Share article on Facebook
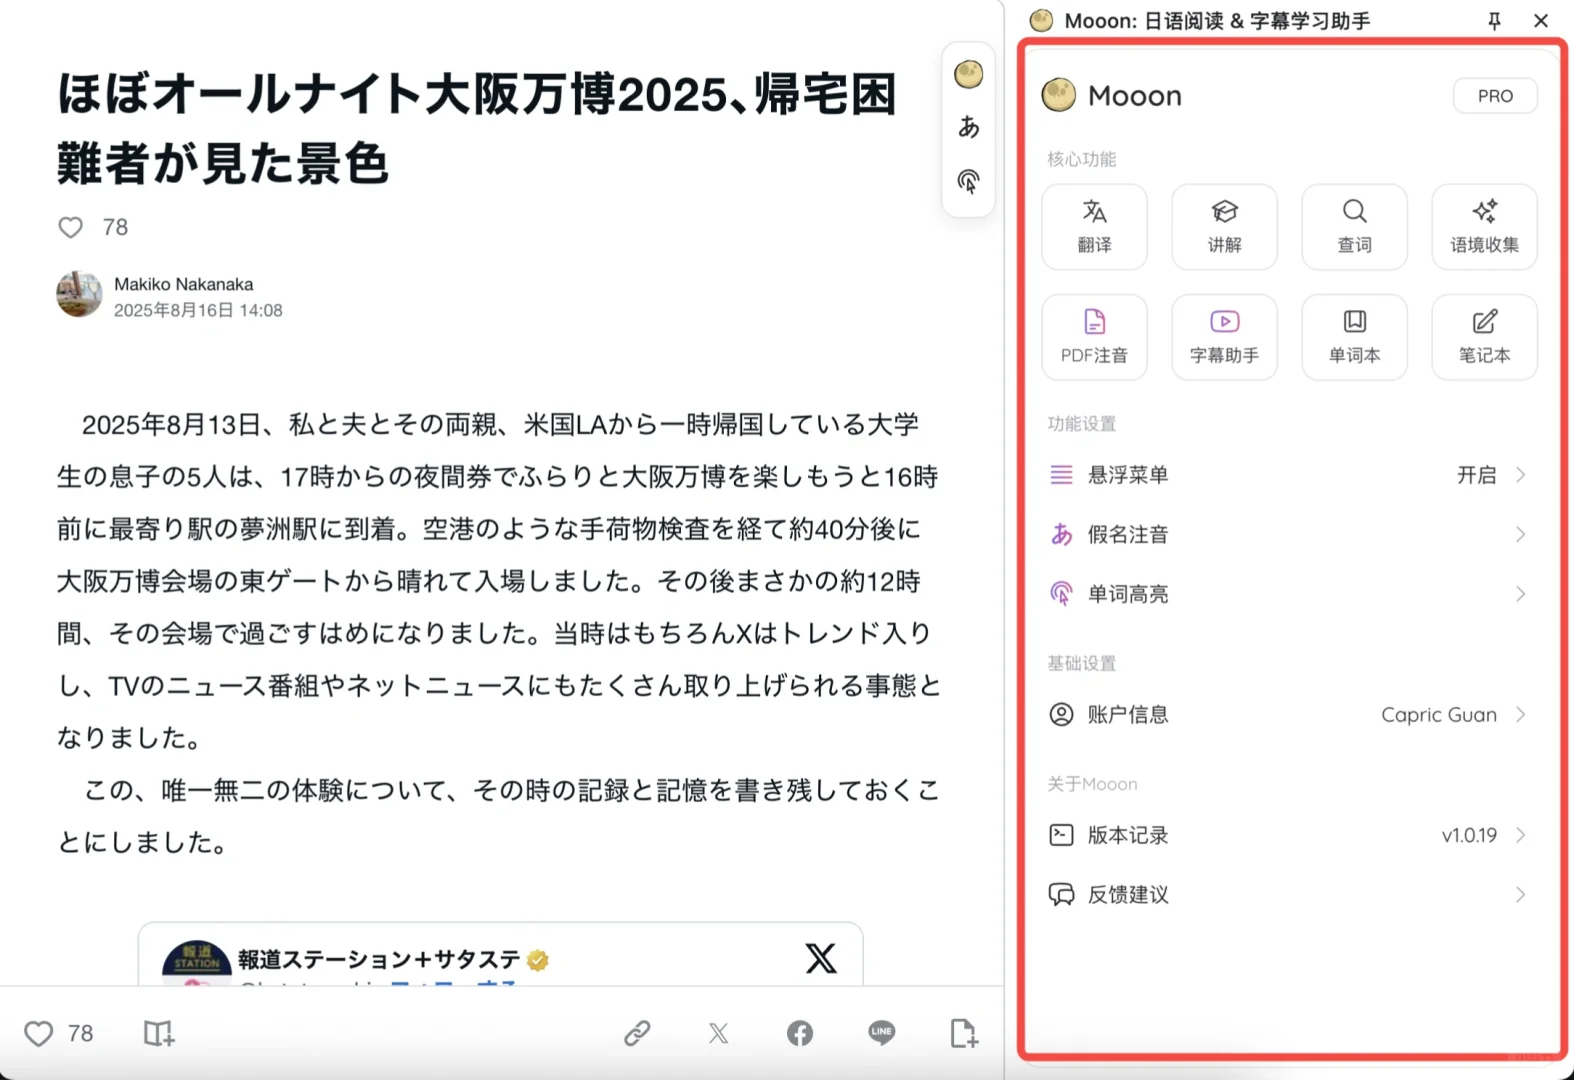 click(800, 1033)
